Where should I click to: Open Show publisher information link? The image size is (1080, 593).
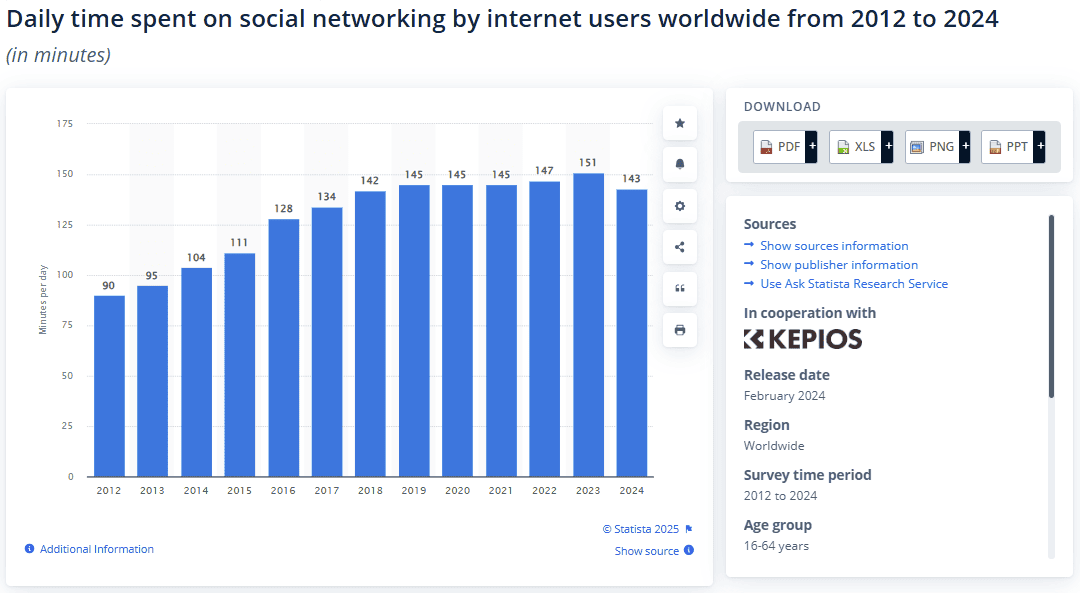(x=838, y=264)
